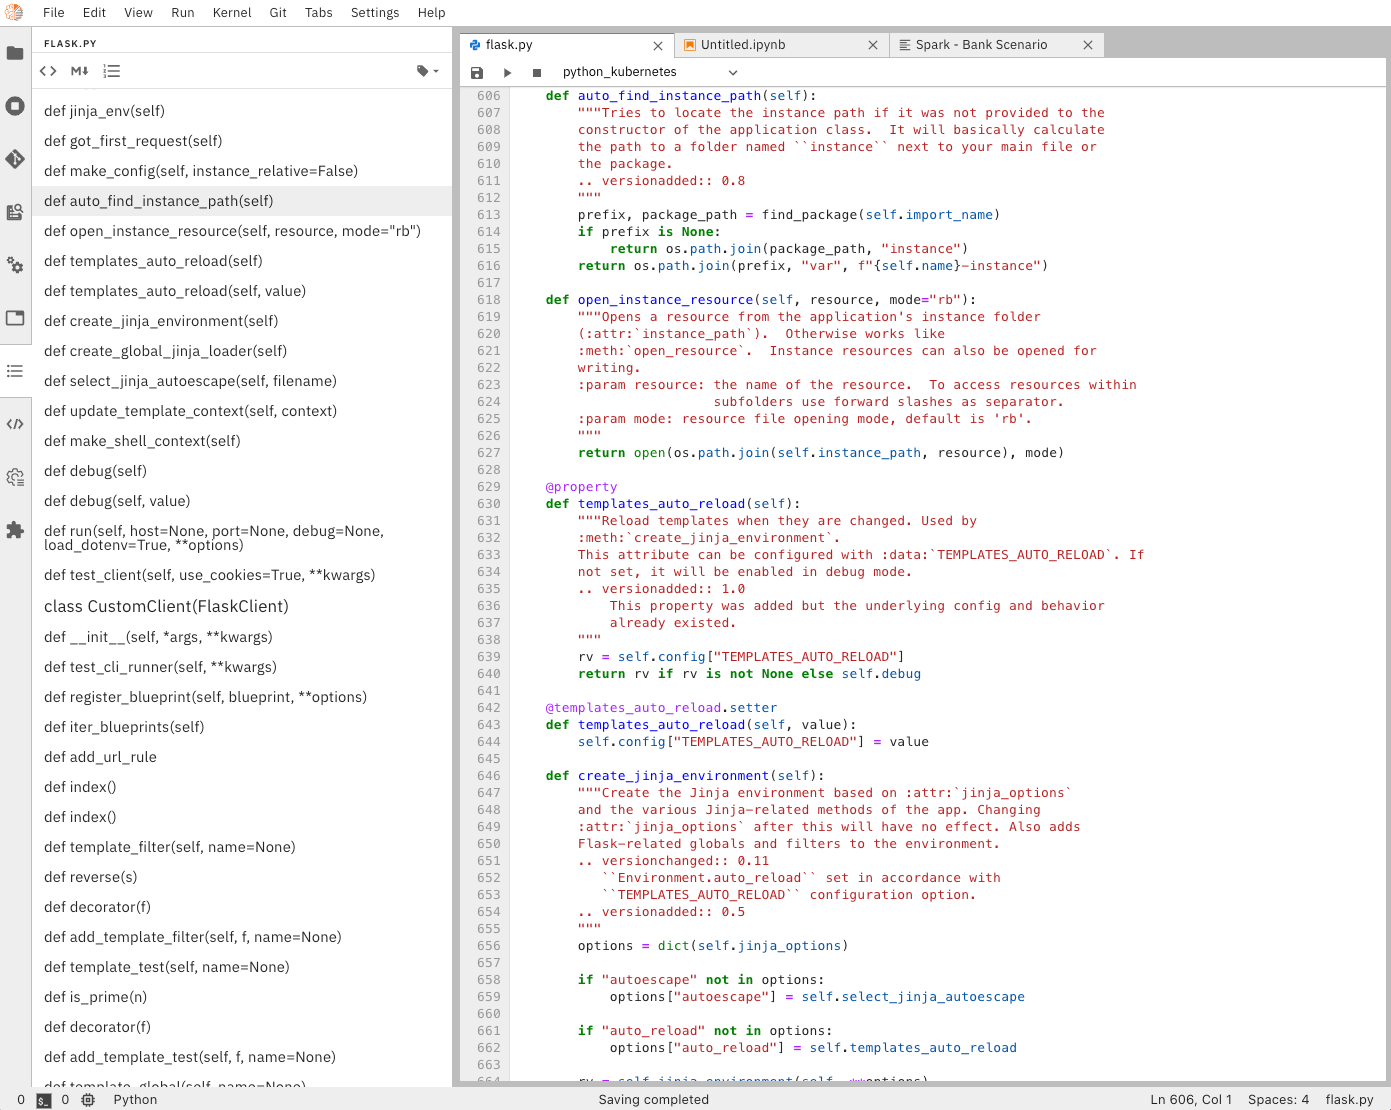This screenshot has width=1391, height=1110.
Task: Close the flask.py tab
Action: pyautogui.click(x=658, y=46)
